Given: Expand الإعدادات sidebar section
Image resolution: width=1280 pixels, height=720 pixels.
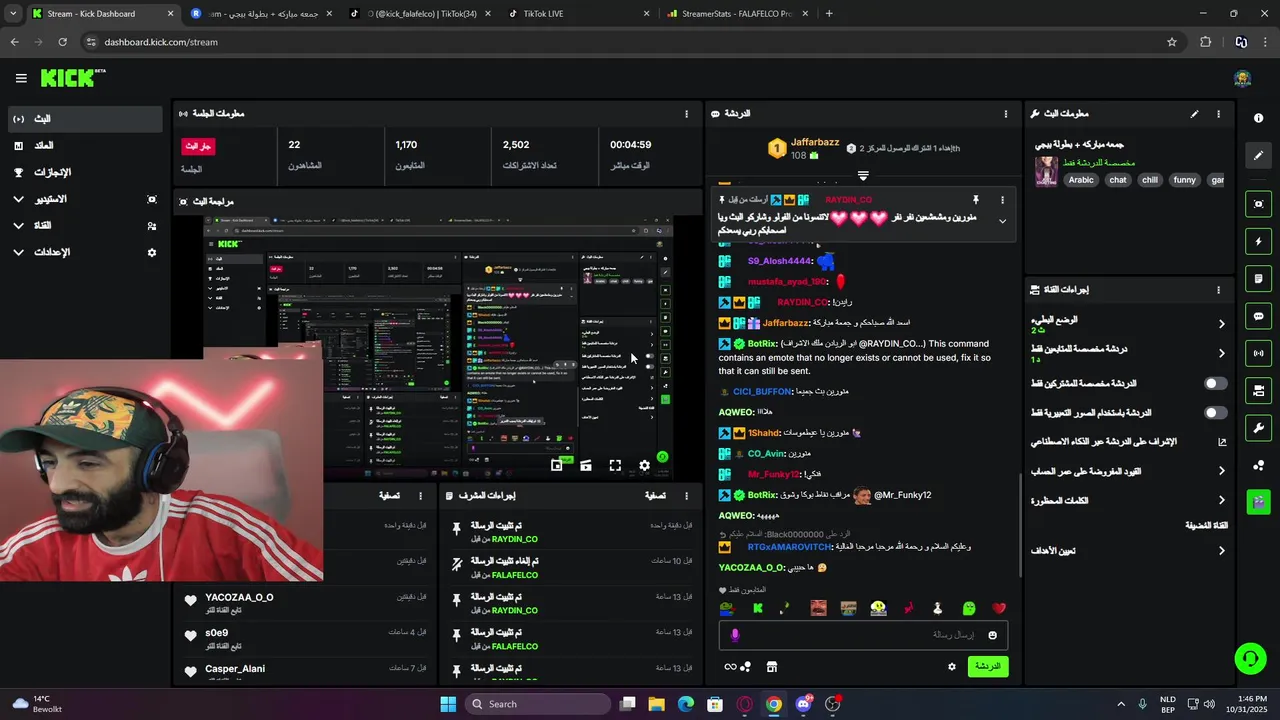Looking at the screenshot, I should pos(85,252).
